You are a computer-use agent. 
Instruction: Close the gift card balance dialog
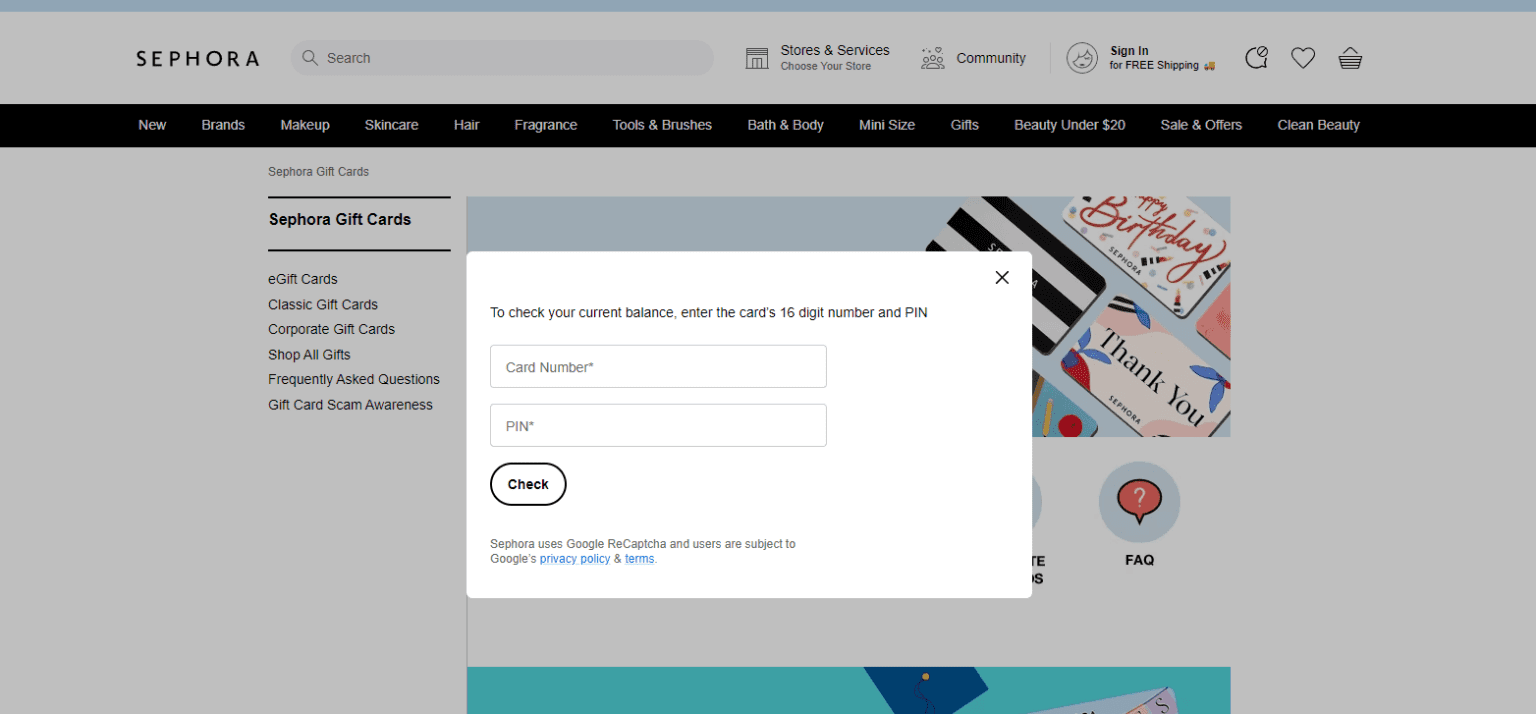[x=1002, y=278]
